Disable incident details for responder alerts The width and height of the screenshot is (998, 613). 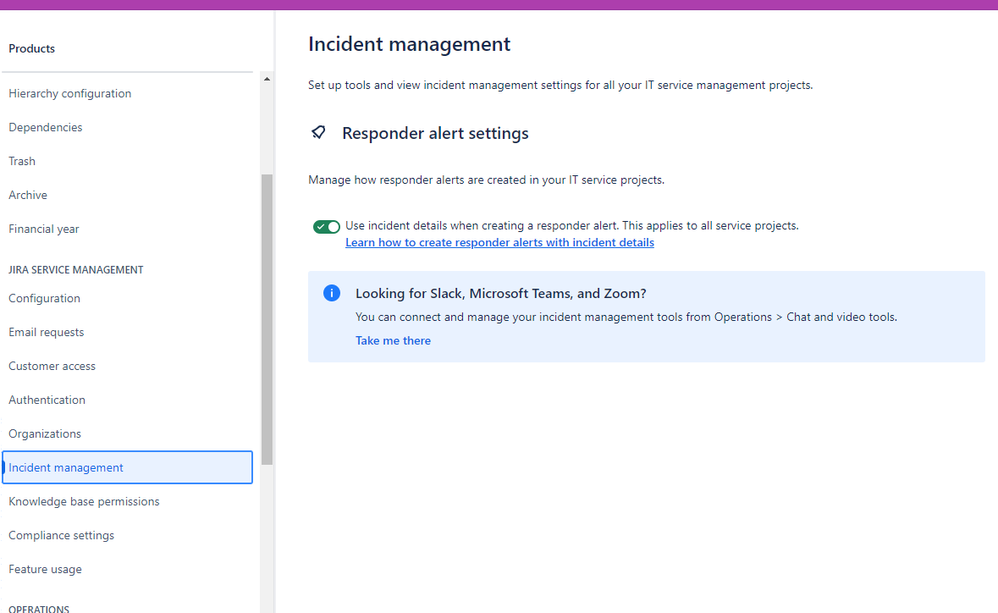pyautogui.click(x=326, y=226)
